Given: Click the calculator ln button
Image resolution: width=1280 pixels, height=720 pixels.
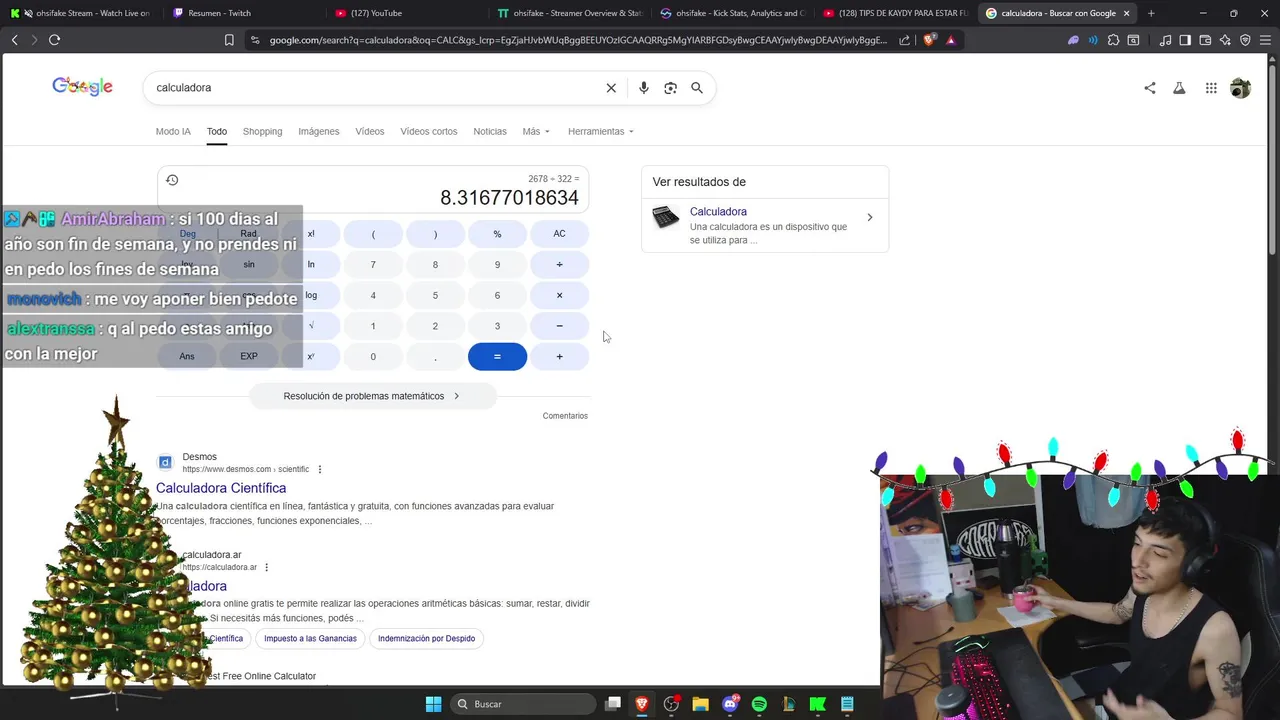Looking at the screenshot, I should tap(311, 265).
